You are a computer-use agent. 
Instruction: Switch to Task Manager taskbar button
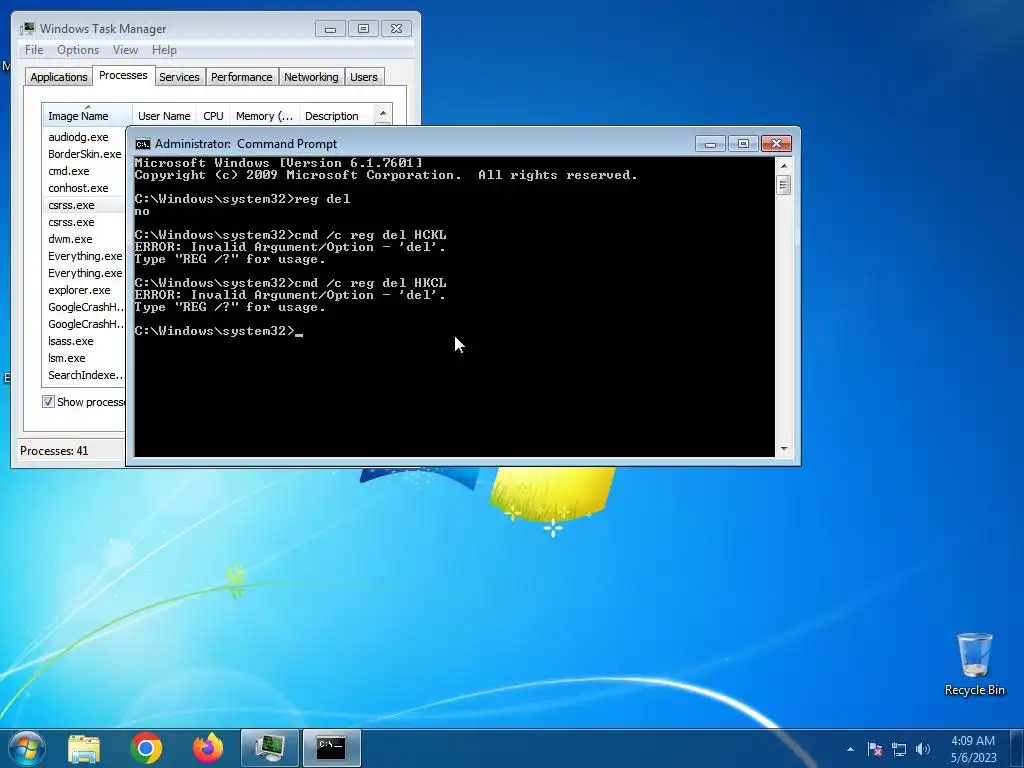point(270,748)
